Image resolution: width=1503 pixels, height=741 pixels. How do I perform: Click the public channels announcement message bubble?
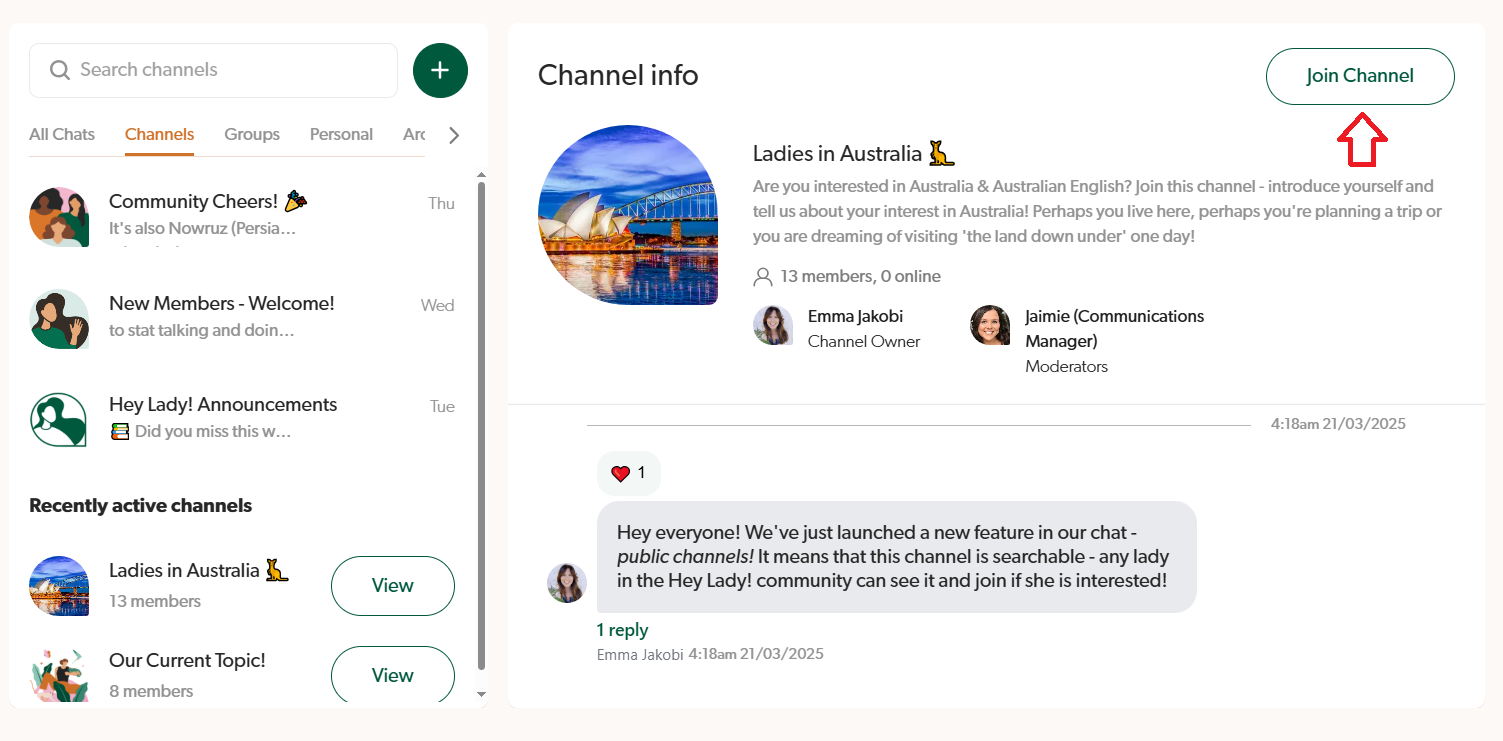tap(897, 557)
